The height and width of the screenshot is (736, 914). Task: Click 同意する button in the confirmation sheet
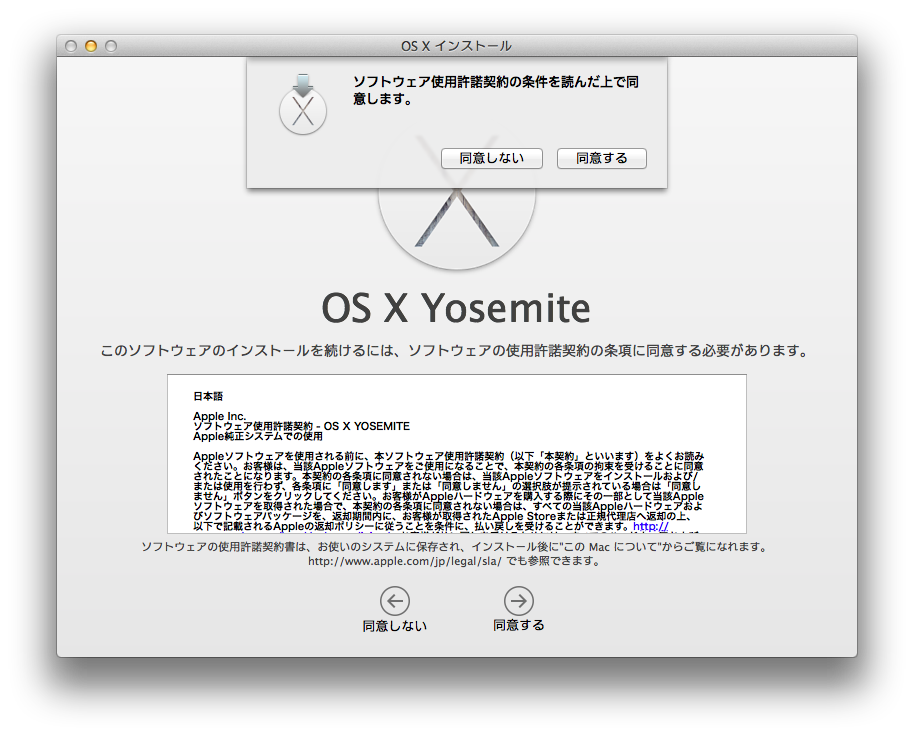(602, 158)
